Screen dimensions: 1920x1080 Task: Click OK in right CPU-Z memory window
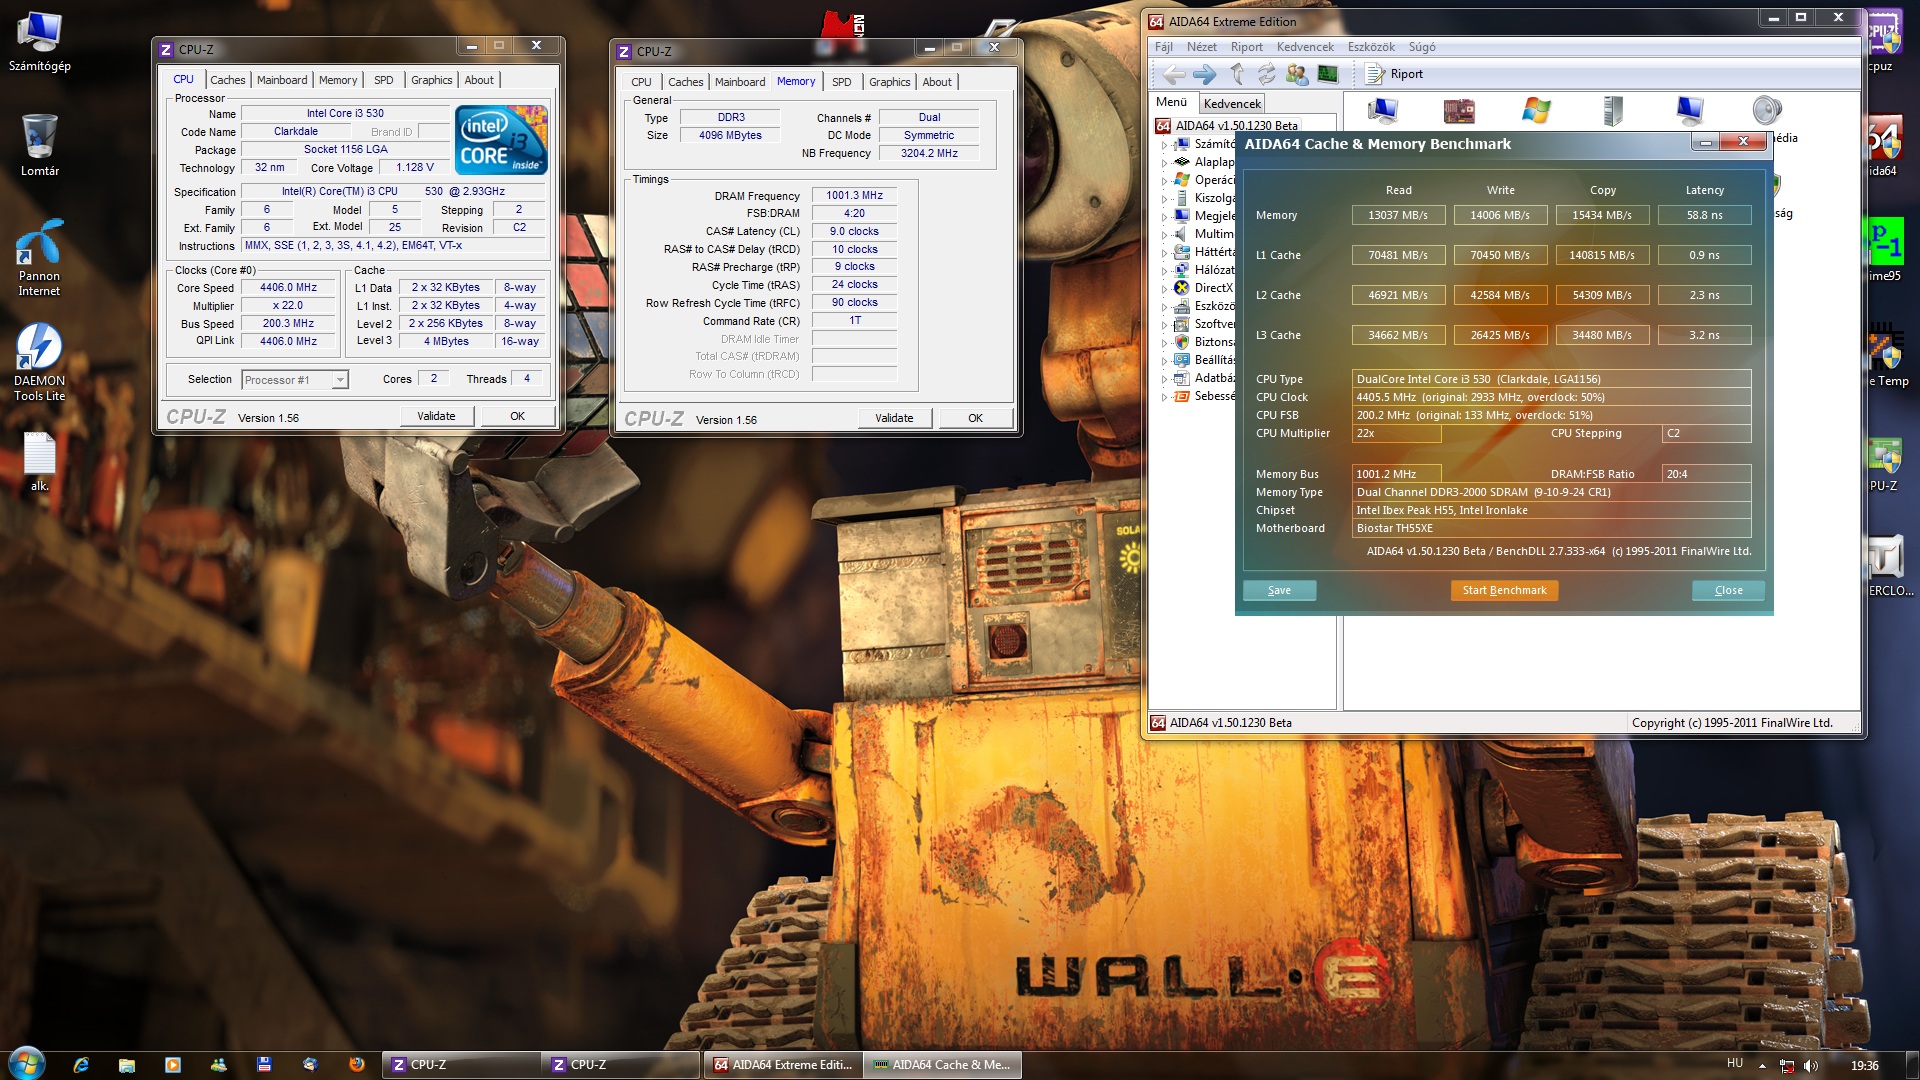click(975, 419)
